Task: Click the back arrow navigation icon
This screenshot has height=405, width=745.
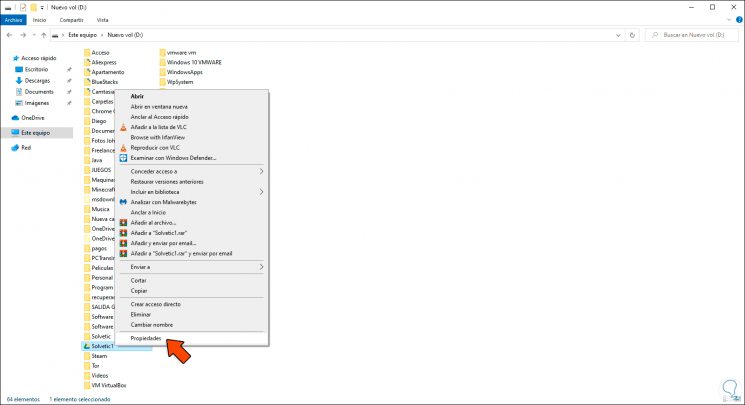Action: pos(10,35)
